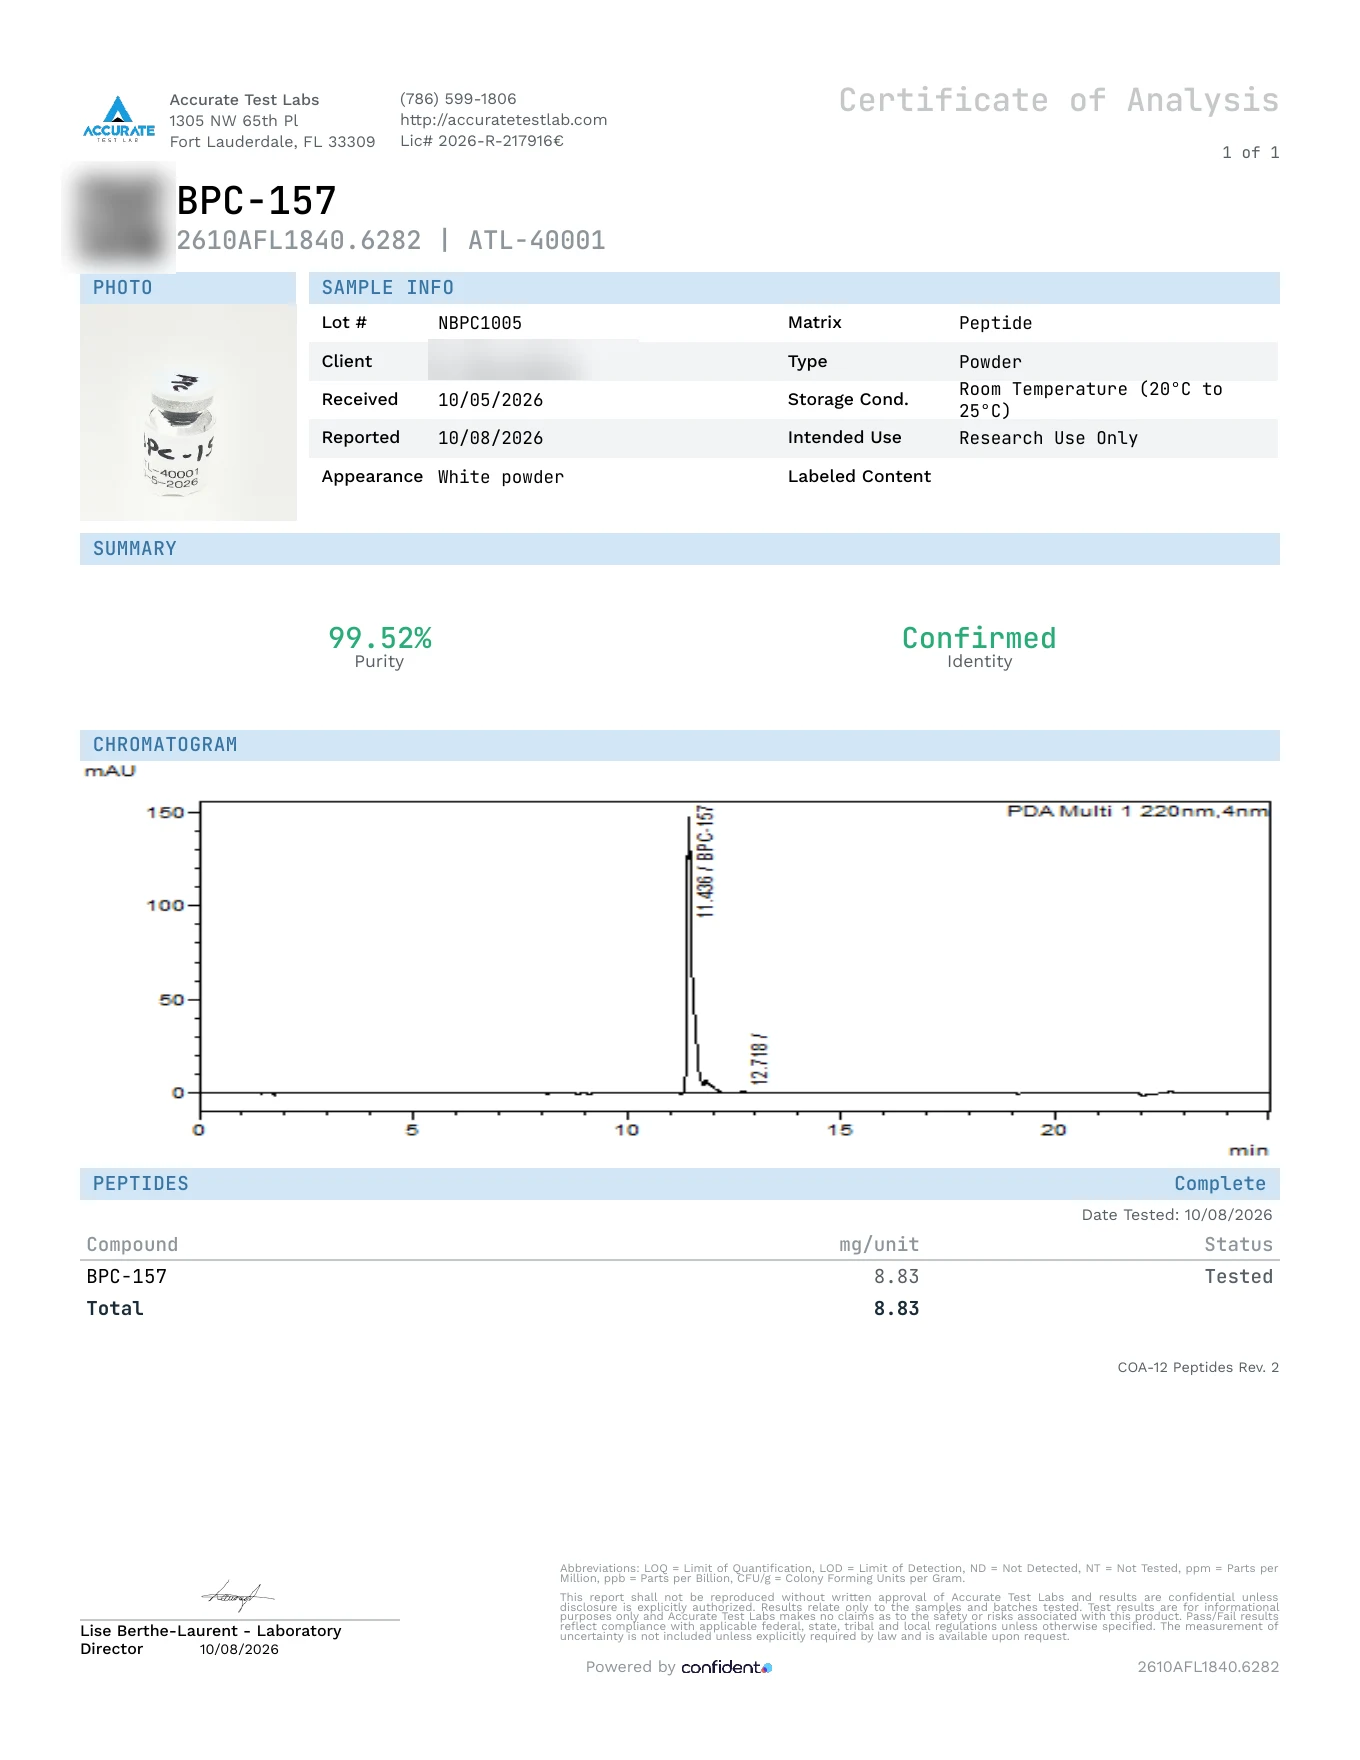The width and height of the screenshot is (1360, 1760).
Task: Click the 'mg/unit' column header
Action: pos(879,1245)
